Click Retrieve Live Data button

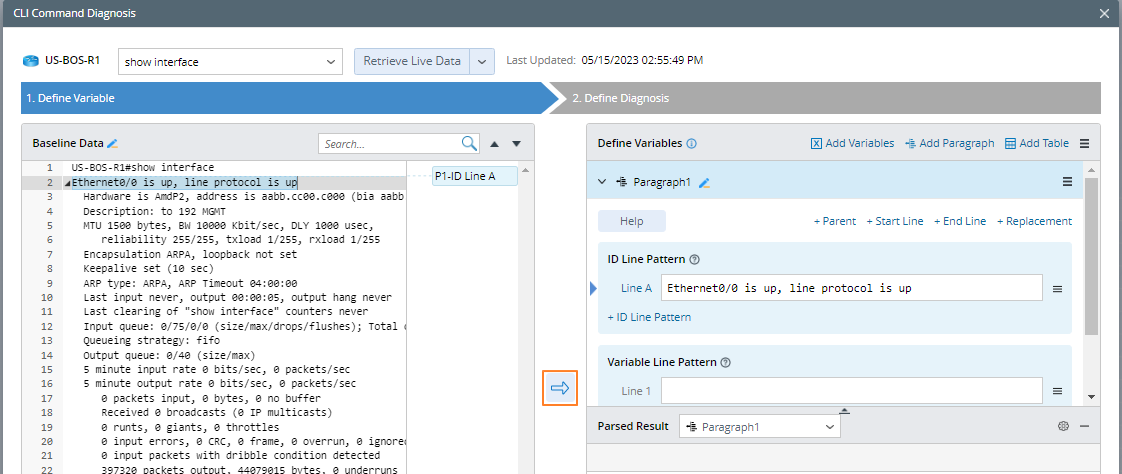[411, 61]
